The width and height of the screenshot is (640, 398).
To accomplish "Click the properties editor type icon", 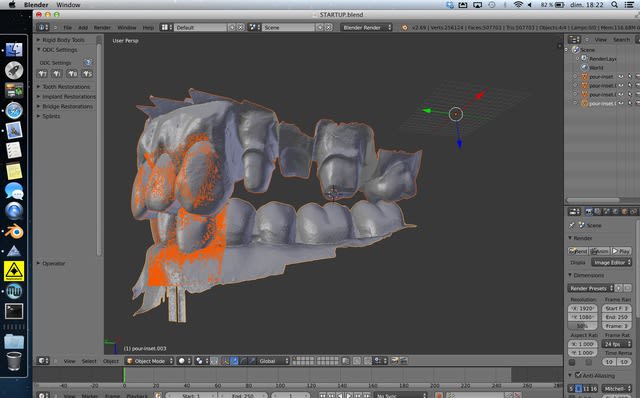I will tap(574, 211).
